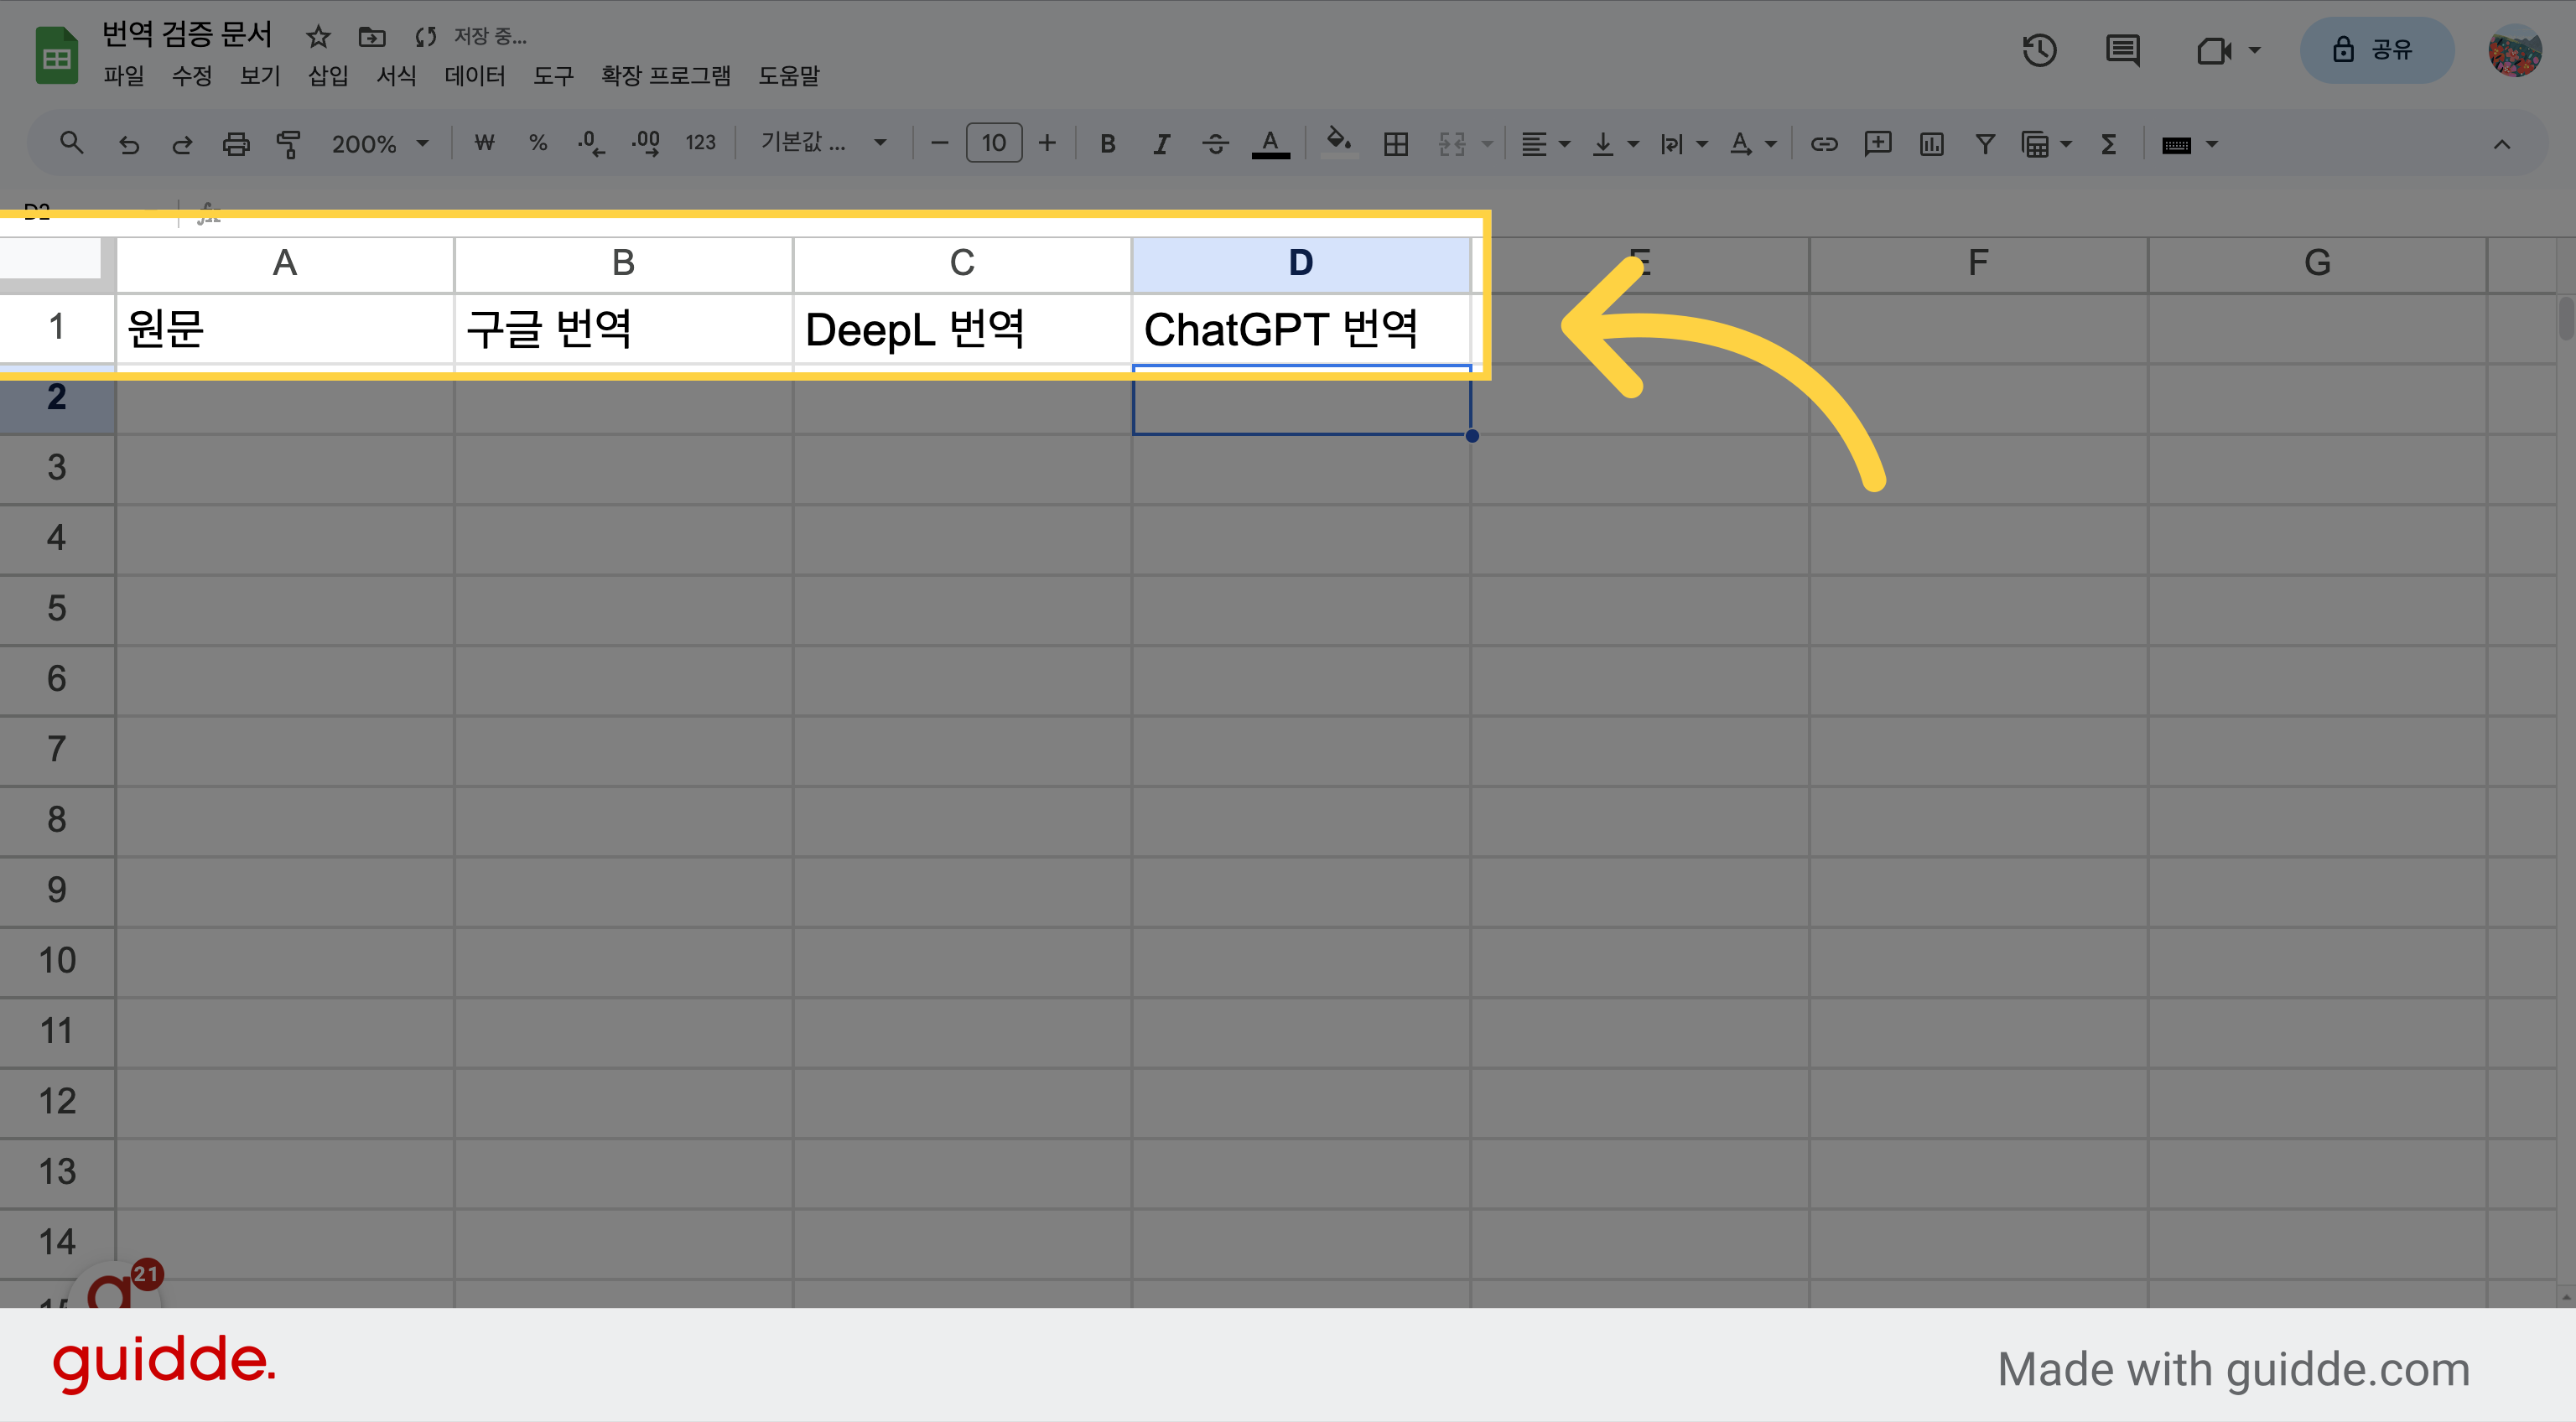Open the borders tool

click(1396, 144)
